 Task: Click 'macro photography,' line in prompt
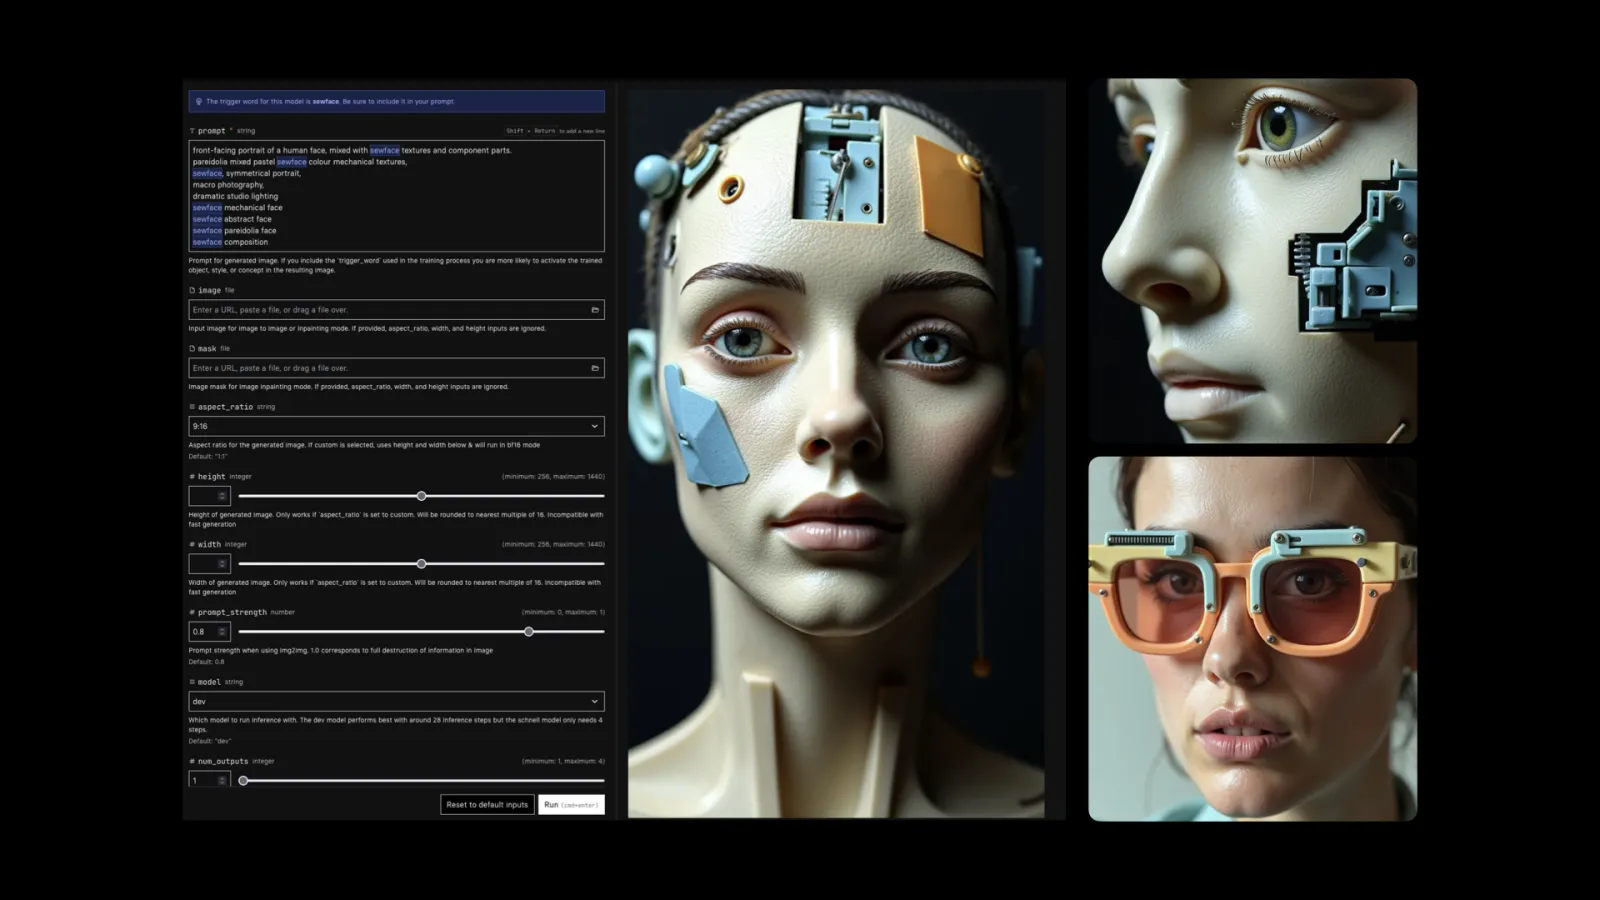pos(228,185)
